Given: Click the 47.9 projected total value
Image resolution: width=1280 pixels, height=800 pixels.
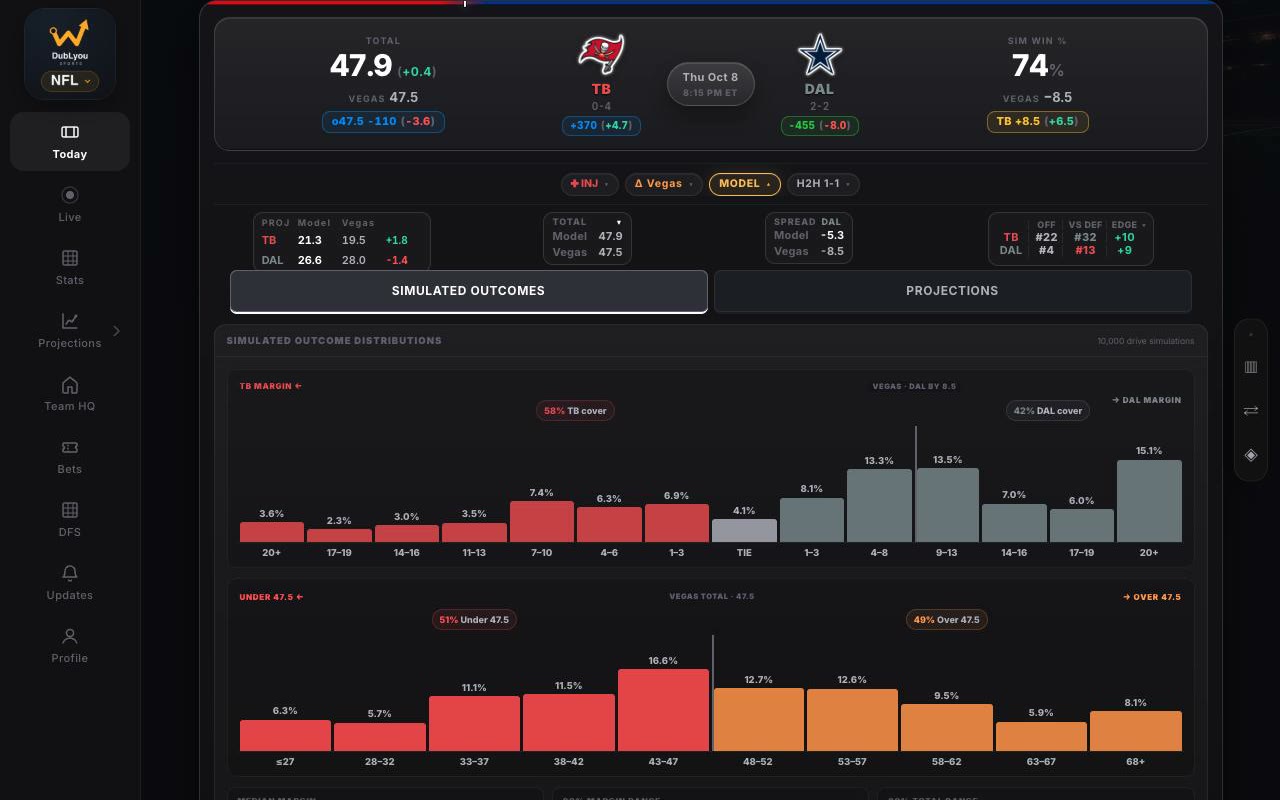Looking at the screenshot, I should click(x=361, y=66).
